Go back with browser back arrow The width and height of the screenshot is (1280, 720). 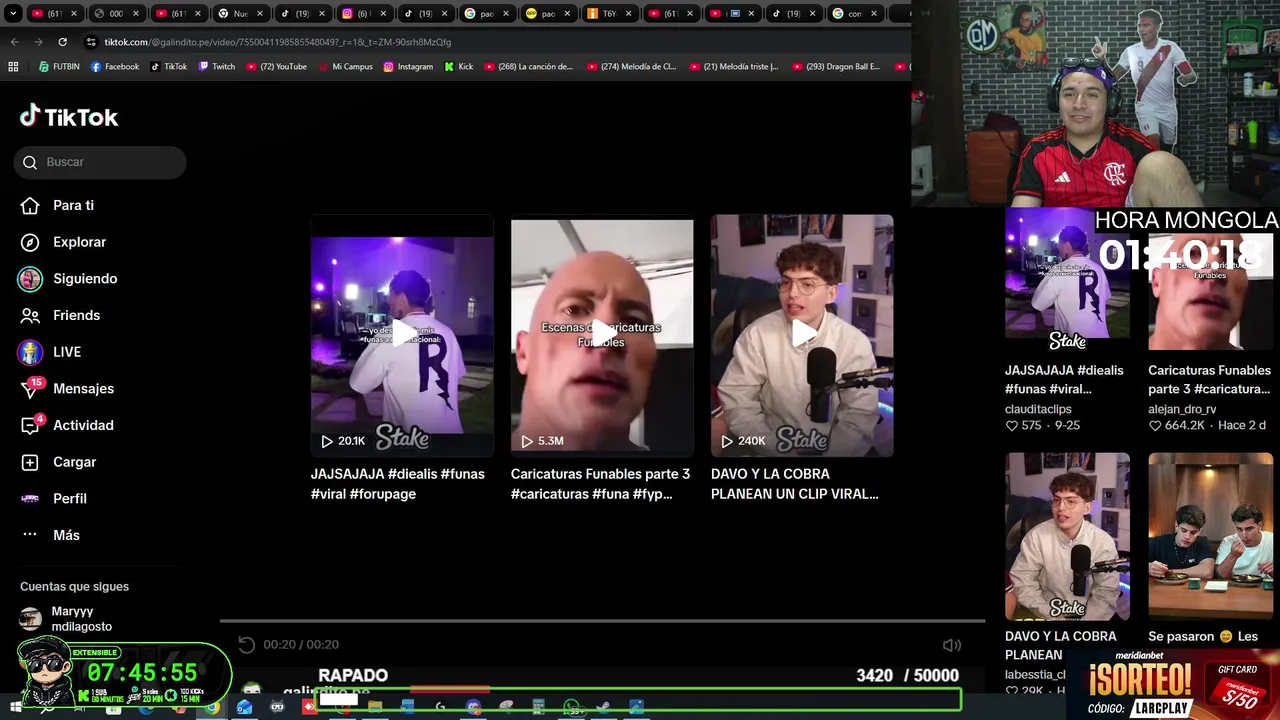tap(14, 42)
